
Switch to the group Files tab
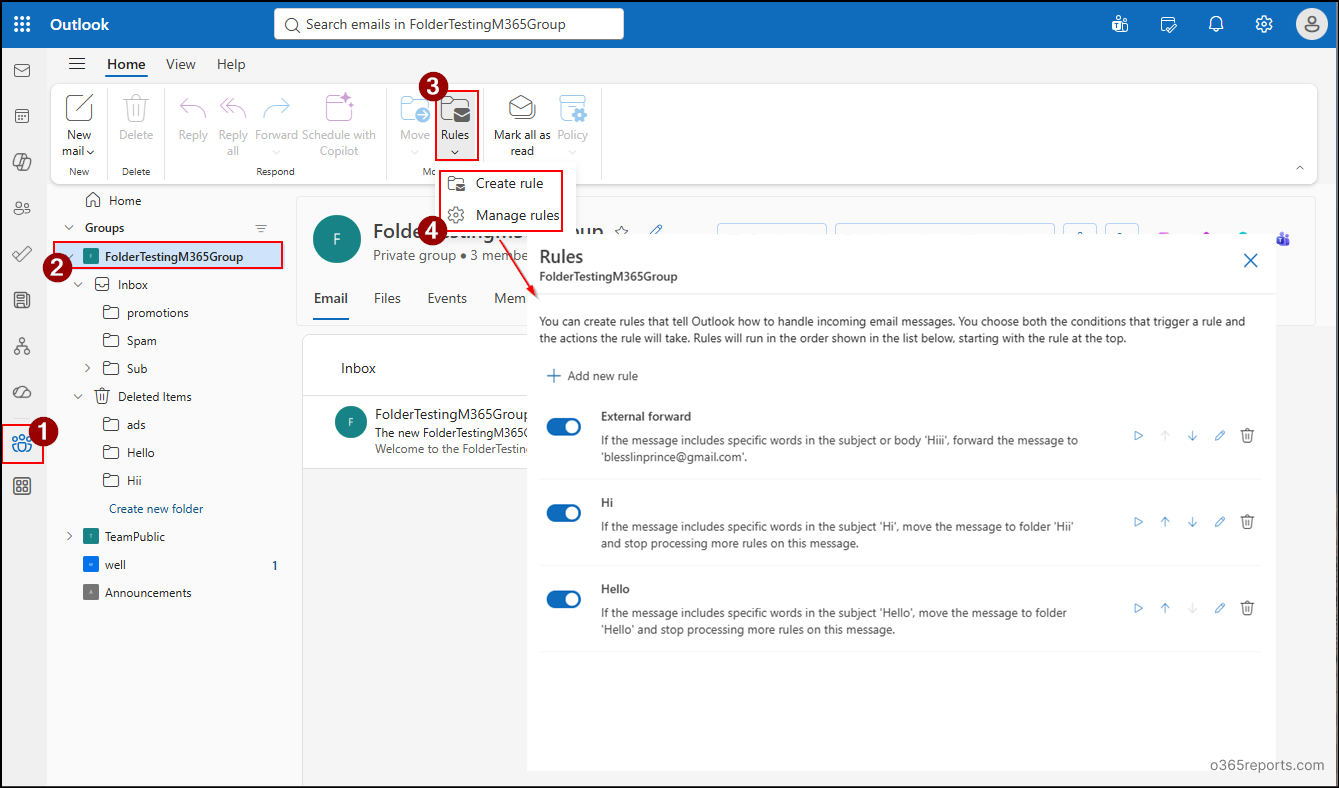click(387, 298)
